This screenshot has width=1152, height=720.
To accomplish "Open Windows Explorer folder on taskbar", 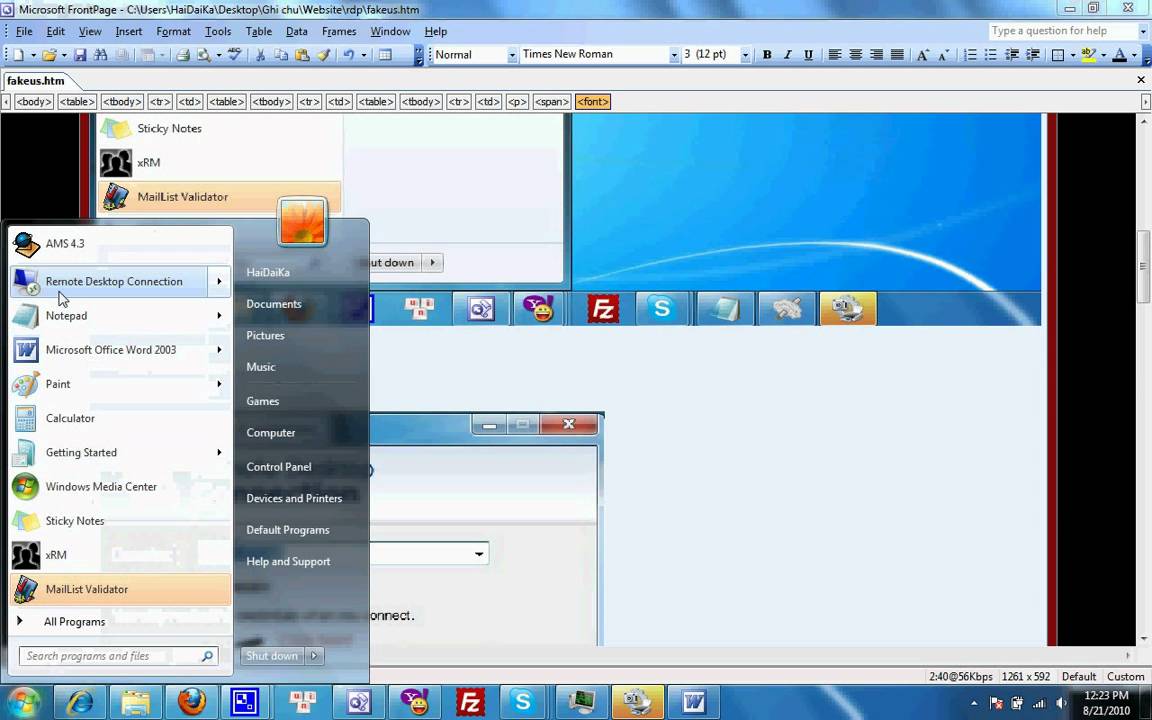I will (136, 702).
